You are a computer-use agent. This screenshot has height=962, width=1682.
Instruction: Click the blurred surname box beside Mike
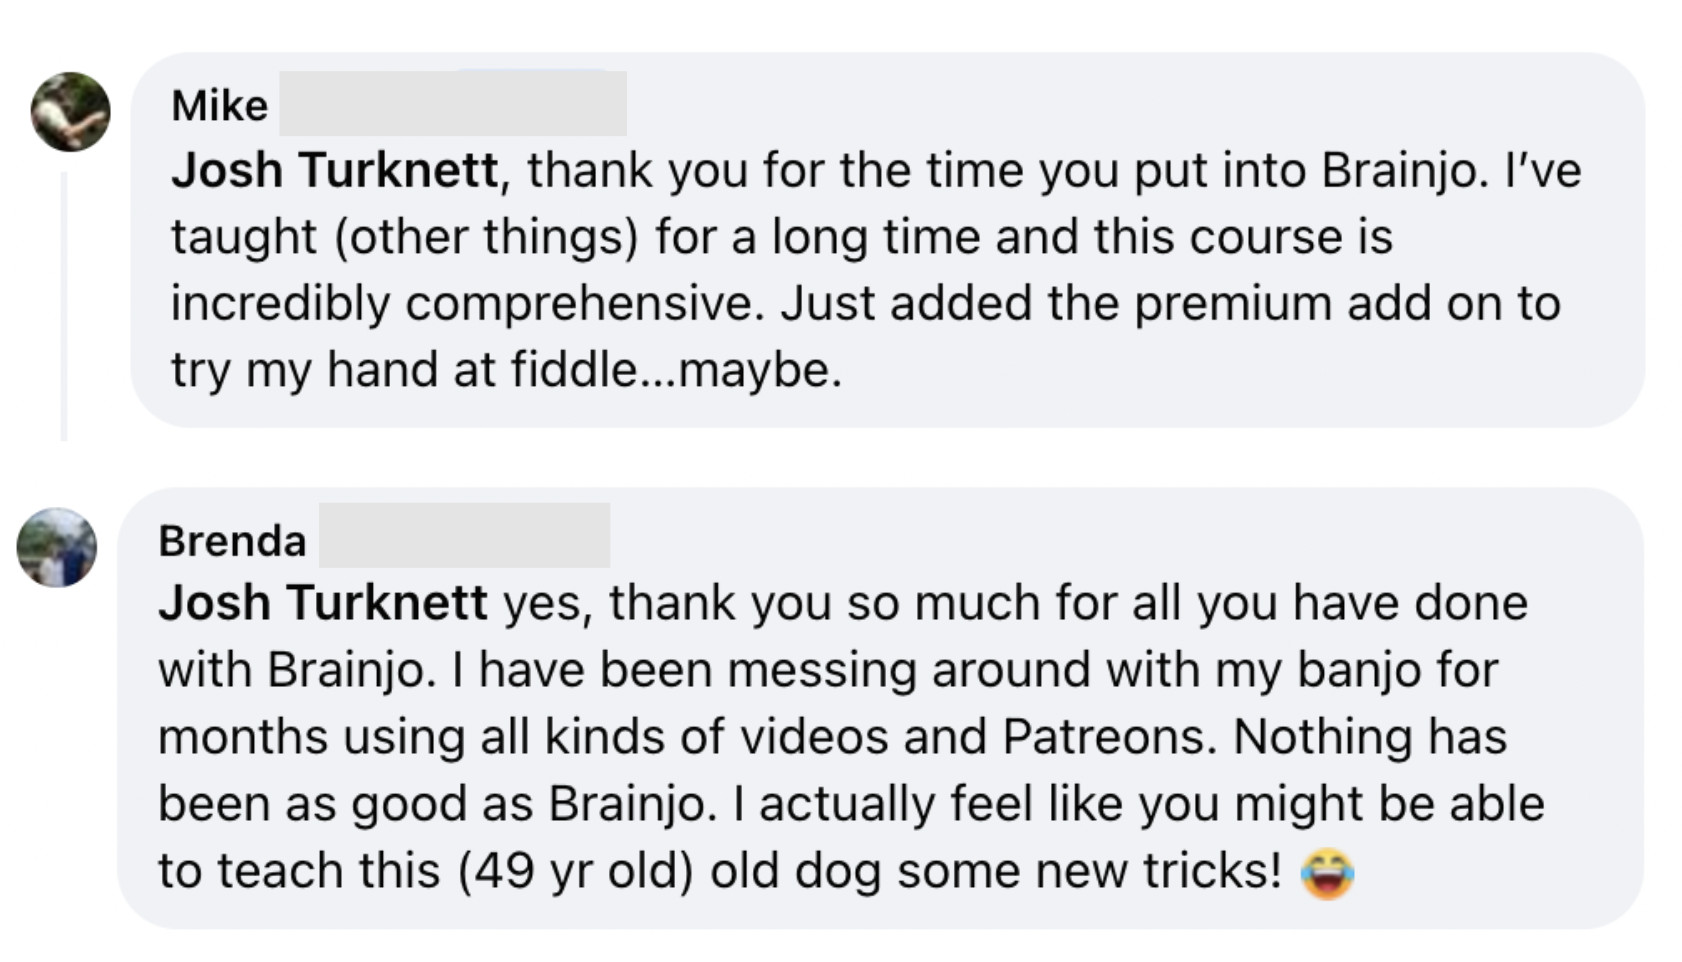coord(453,103)
